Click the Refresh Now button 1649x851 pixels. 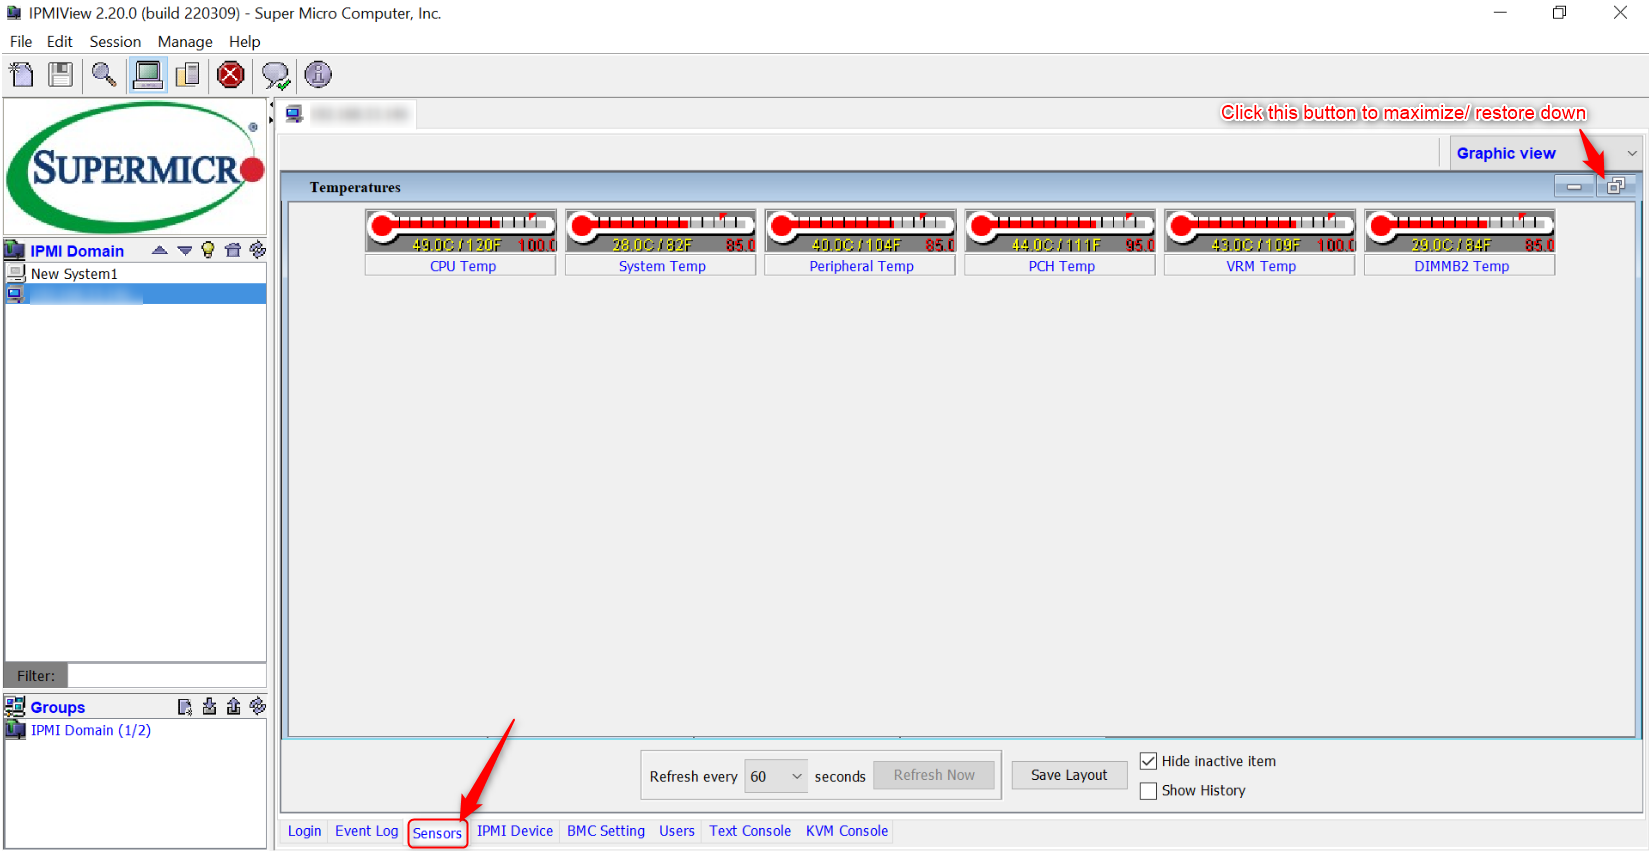[x=934, y=775]
